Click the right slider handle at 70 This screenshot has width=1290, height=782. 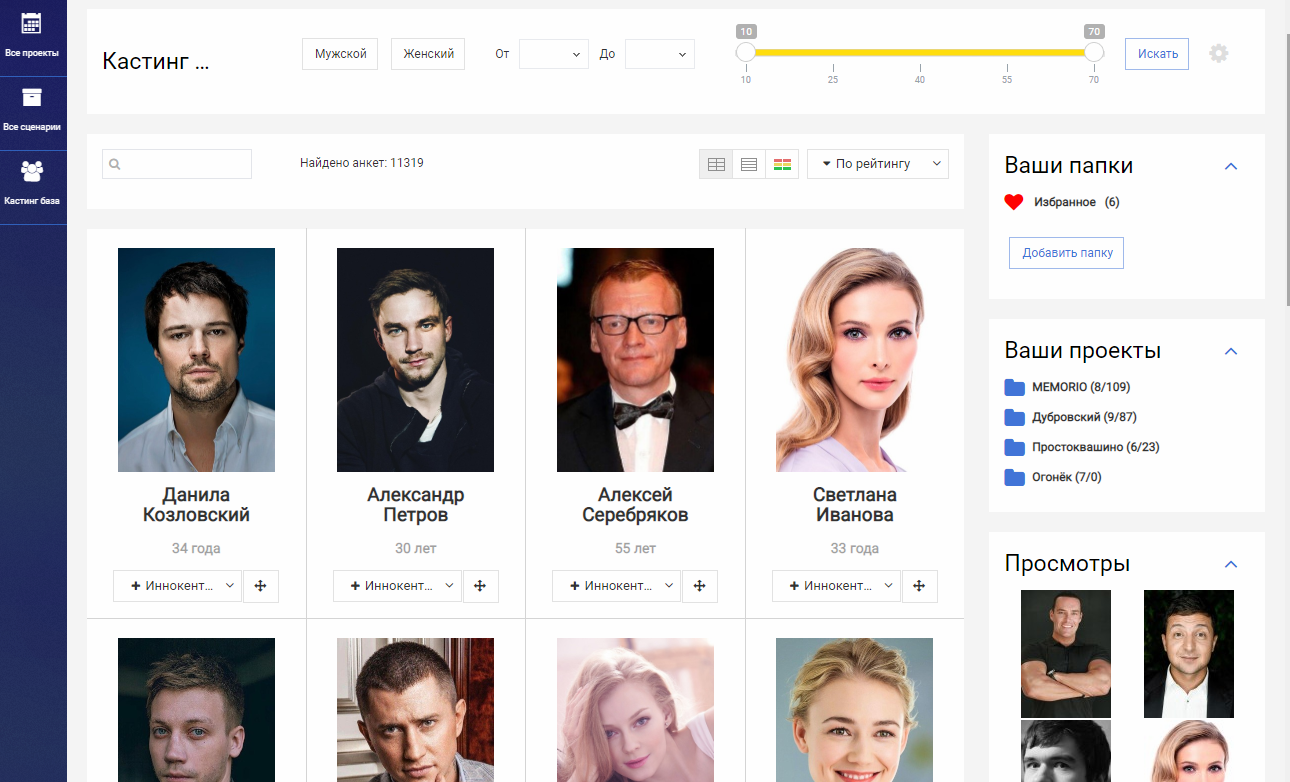point(1094,52)
